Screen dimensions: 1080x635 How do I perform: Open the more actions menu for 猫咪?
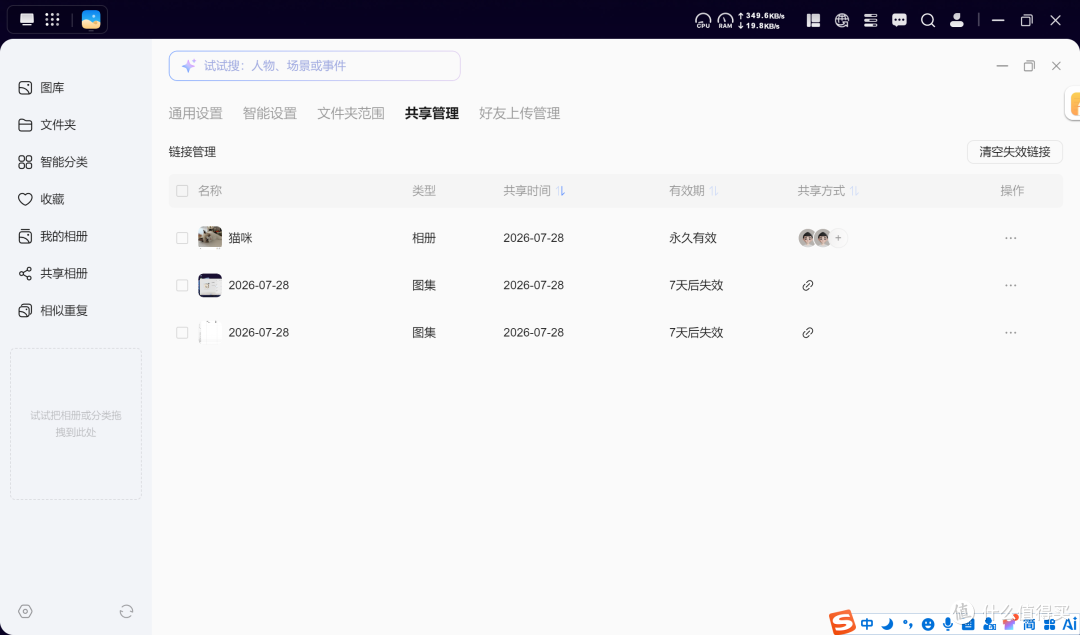[1010, 238]
